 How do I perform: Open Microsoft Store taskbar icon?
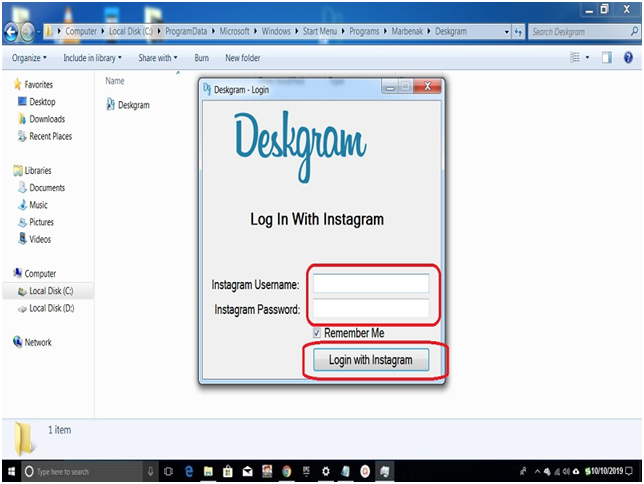coord(228,471)
